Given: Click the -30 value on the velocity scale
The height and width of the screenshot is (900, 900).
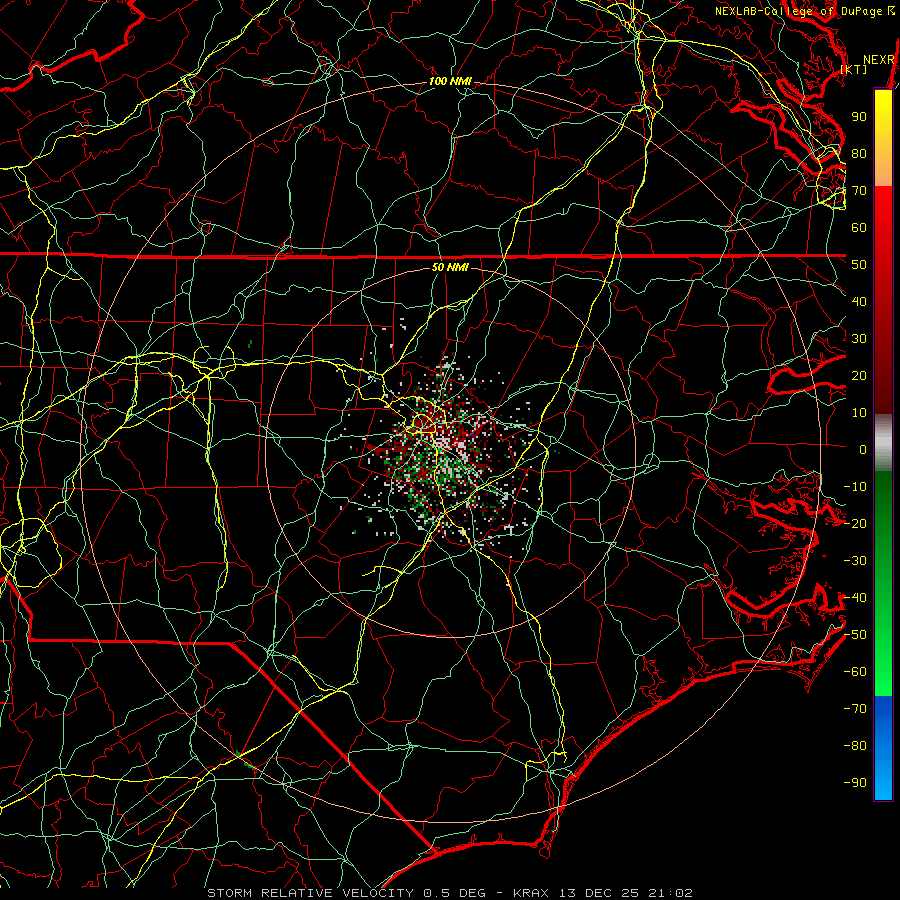Looking at the screenshot, I should tap(855, 561).
